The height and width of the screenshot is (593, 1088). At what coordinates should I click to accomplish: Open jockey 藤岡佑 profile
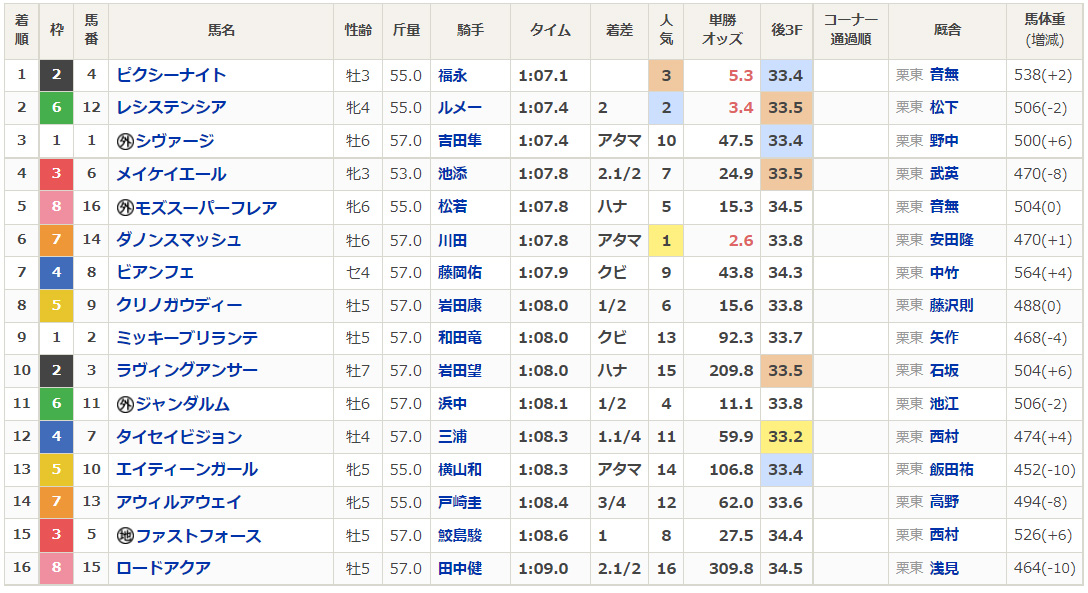point(459,273)
